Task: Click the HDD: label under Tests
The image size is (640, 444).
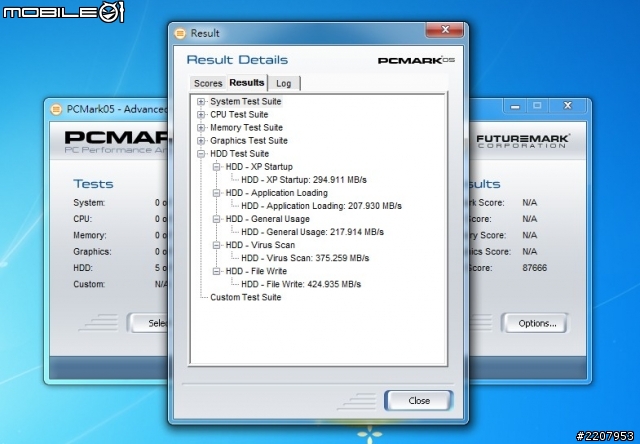Action: point(83,268)
